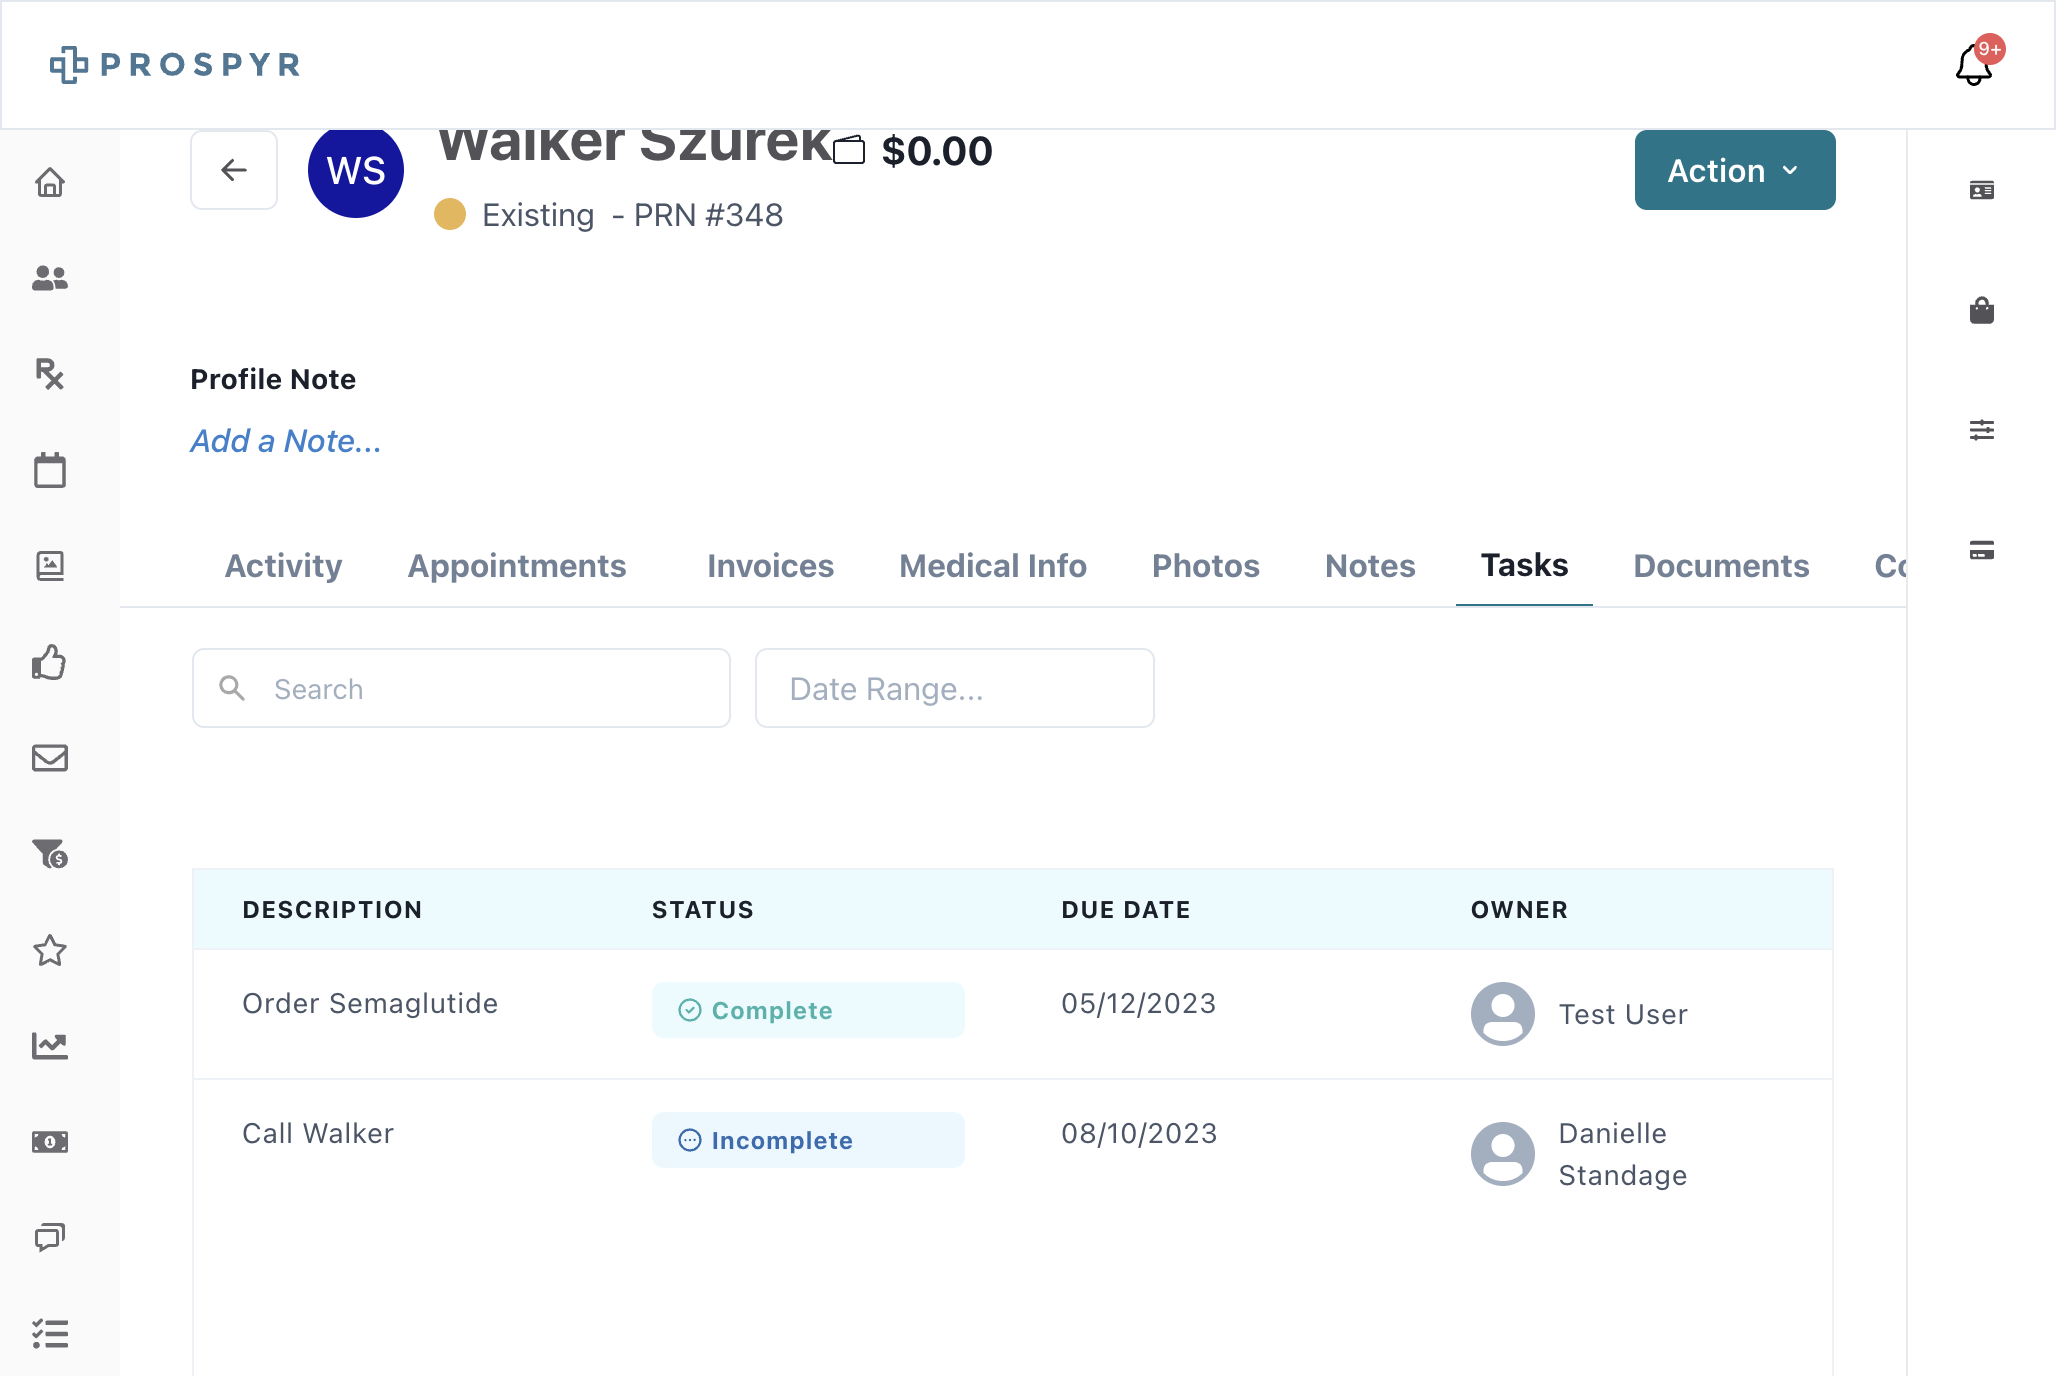Open the Action dropdown menu

[x=1735, y=170]
